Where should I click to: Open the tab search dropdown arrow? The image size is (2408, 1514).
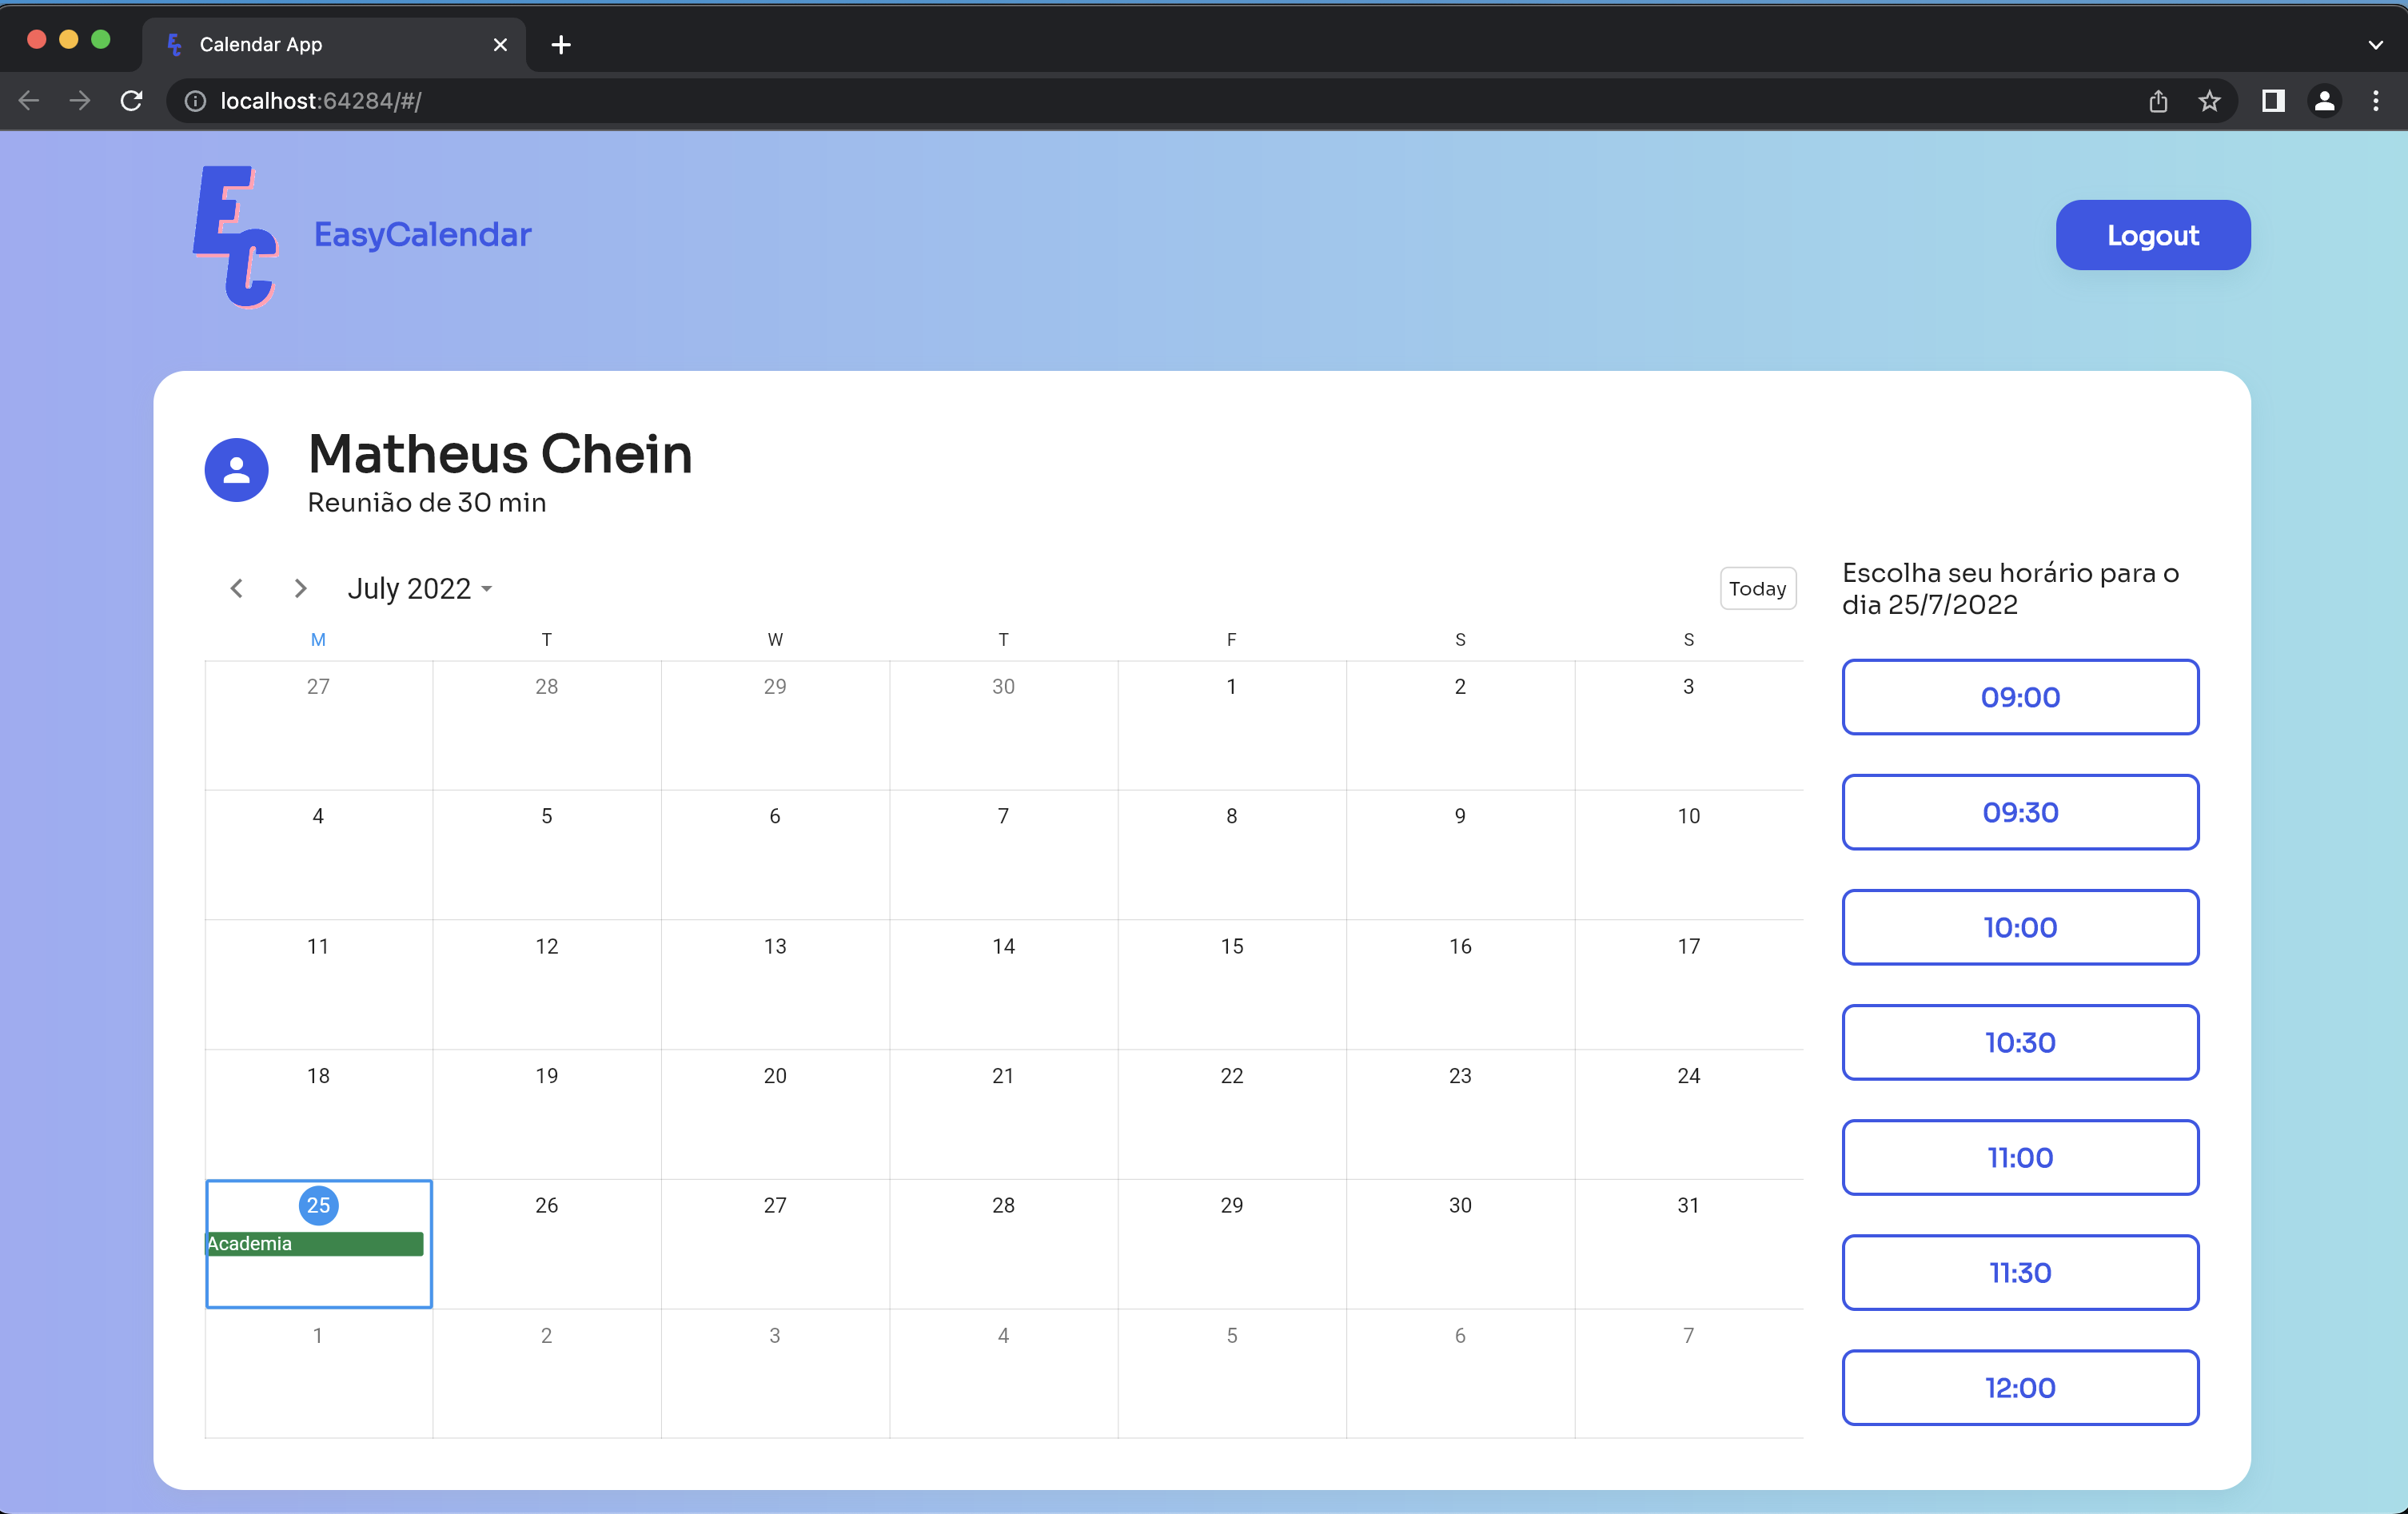pos(2376,44)
